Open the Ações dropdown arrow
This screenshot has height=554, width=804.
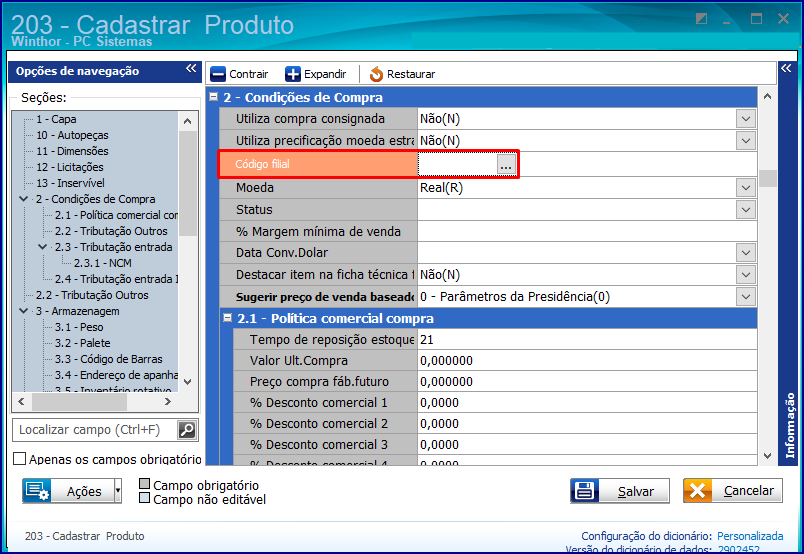coord(118,491)
